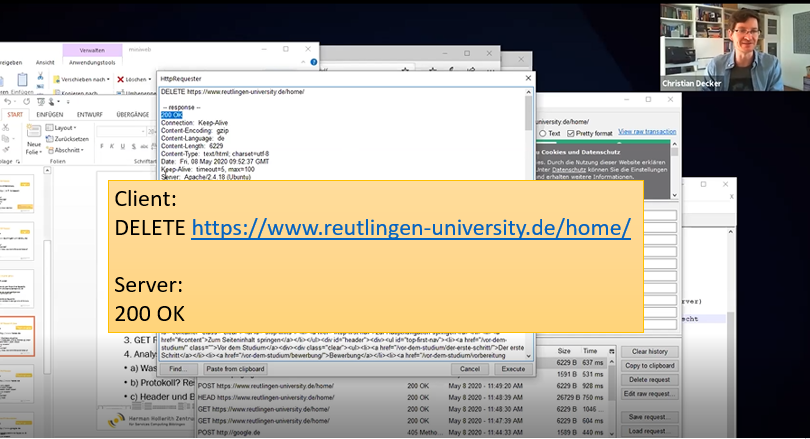Select the HEAD reutlingen-university history row
810x439 pixels.
pyautogui.click(x=403, y=398)
